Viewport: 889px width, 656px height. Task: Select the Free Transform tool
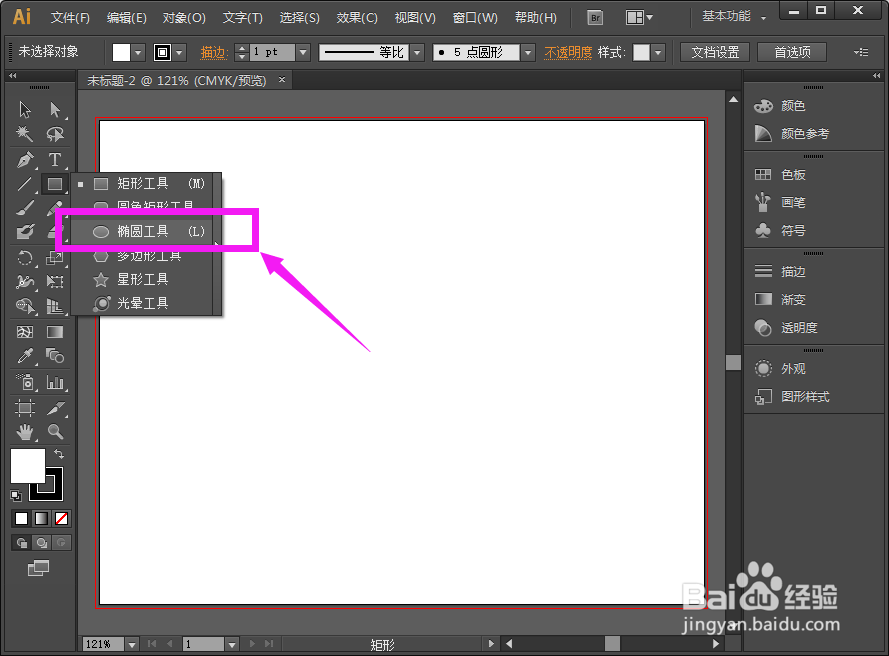tap(55, 282)
